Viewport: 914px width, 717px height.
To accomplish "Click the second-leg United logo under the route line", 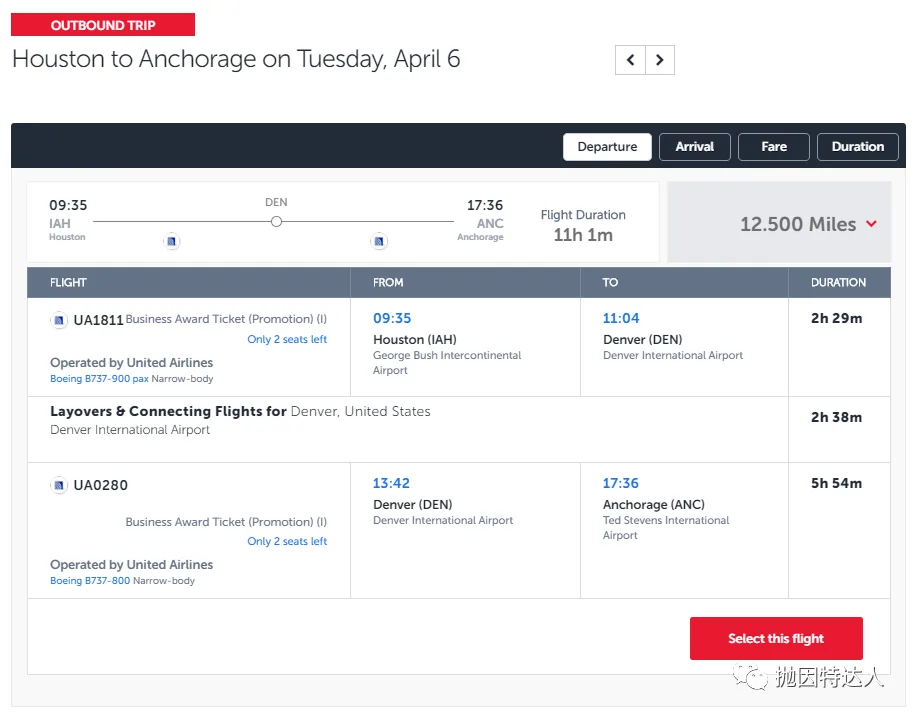I will pos(379,241).
